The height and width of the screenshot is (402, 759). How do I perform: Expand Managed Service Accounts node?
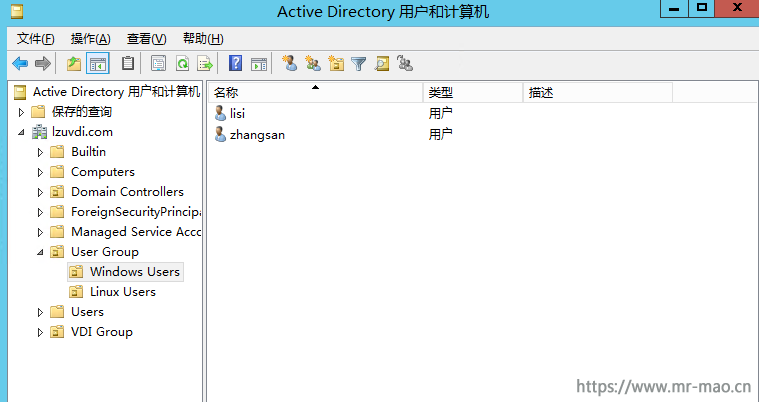pos(41,232)
